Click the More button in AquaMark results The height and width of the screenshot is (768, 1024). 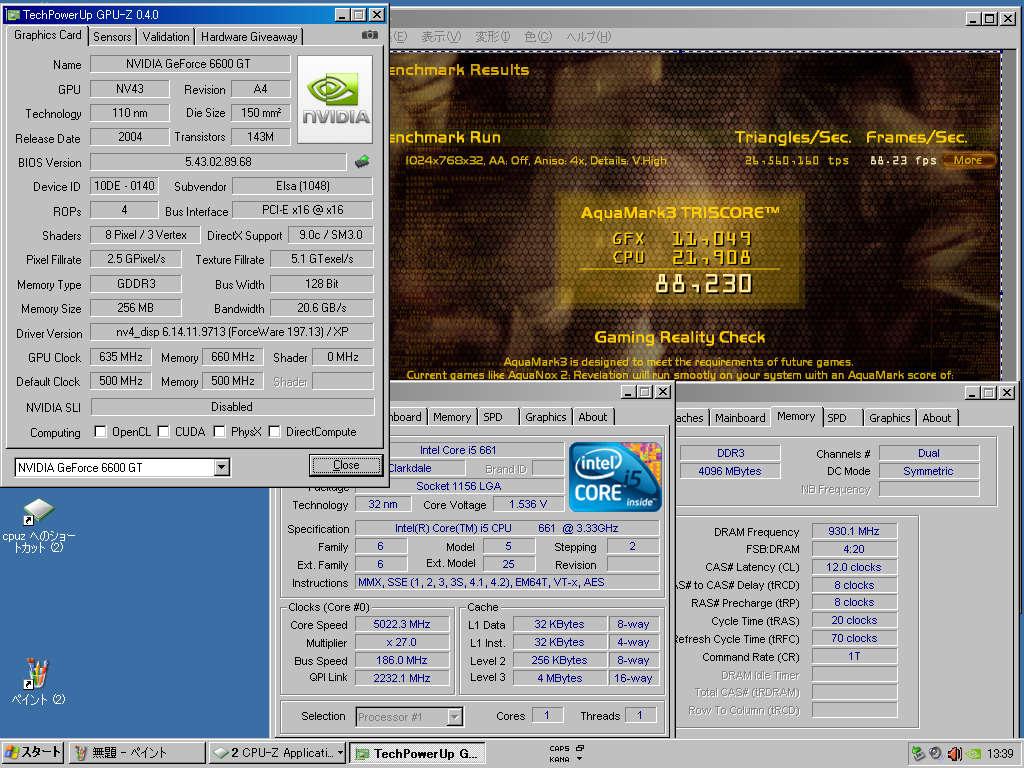point(968,160)
